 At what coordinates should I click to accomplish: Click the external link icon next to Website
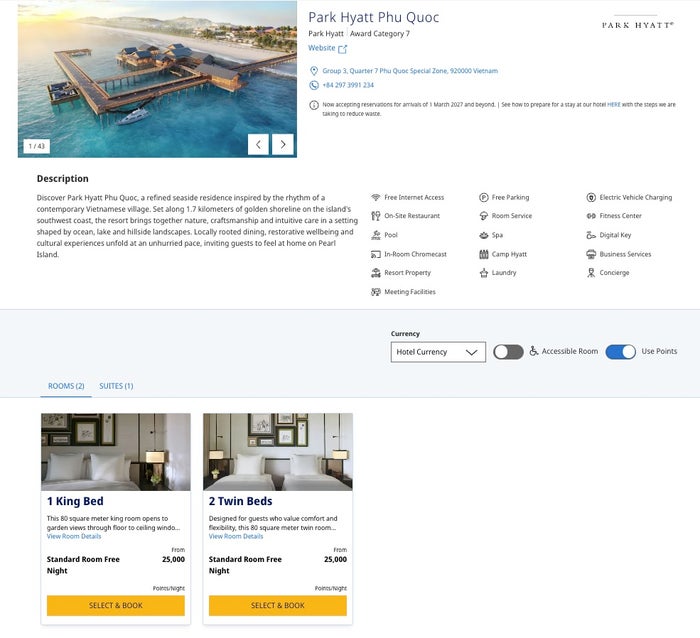(342, 49)
